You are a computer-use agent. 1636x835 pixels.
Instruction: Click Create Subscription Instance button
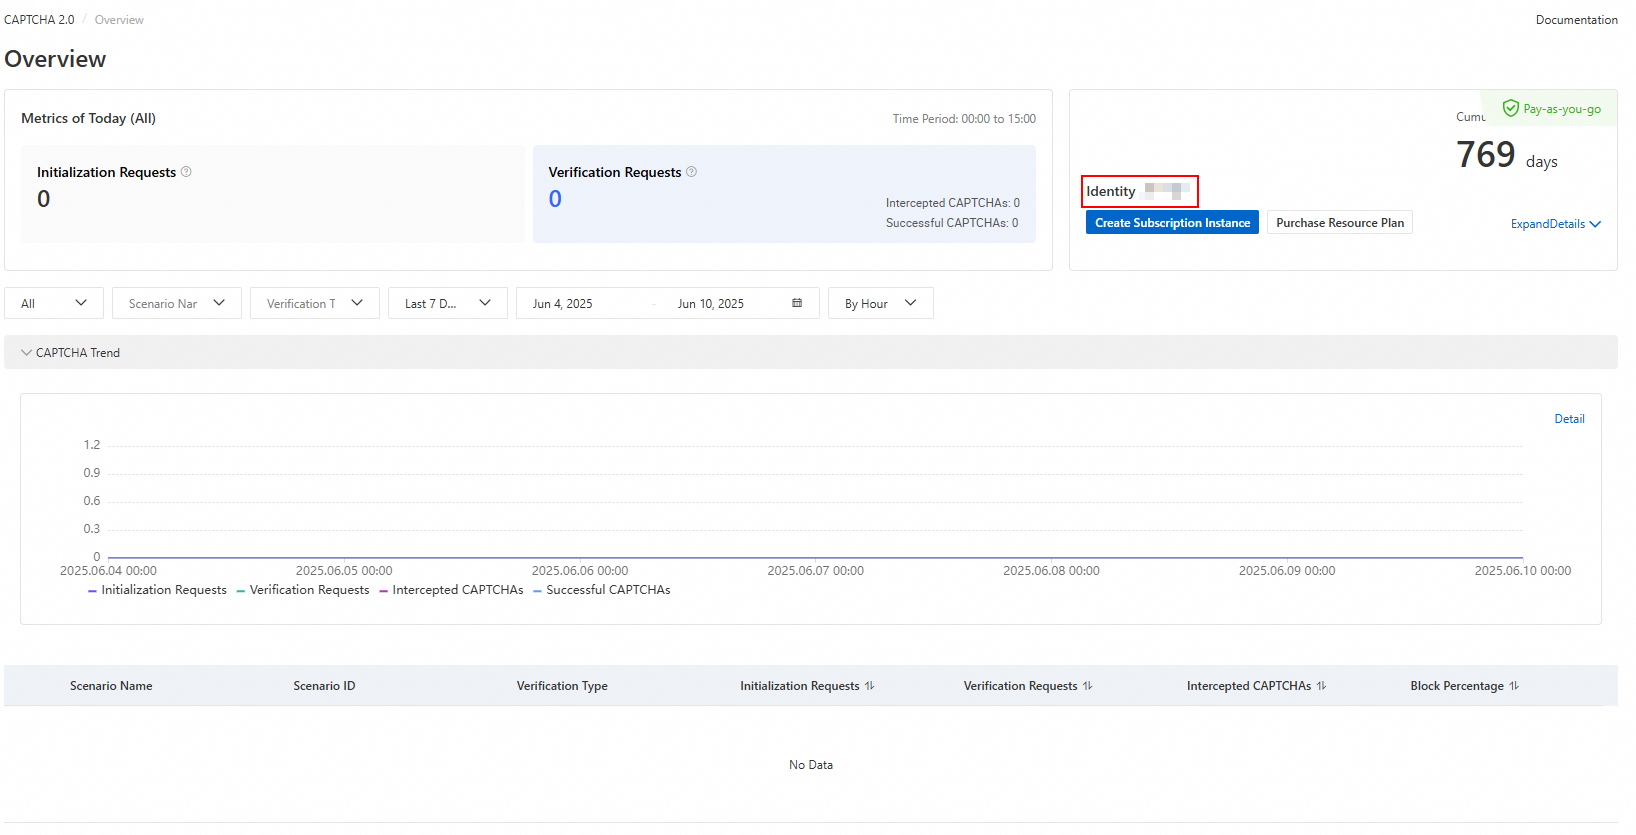(1172, 223)
